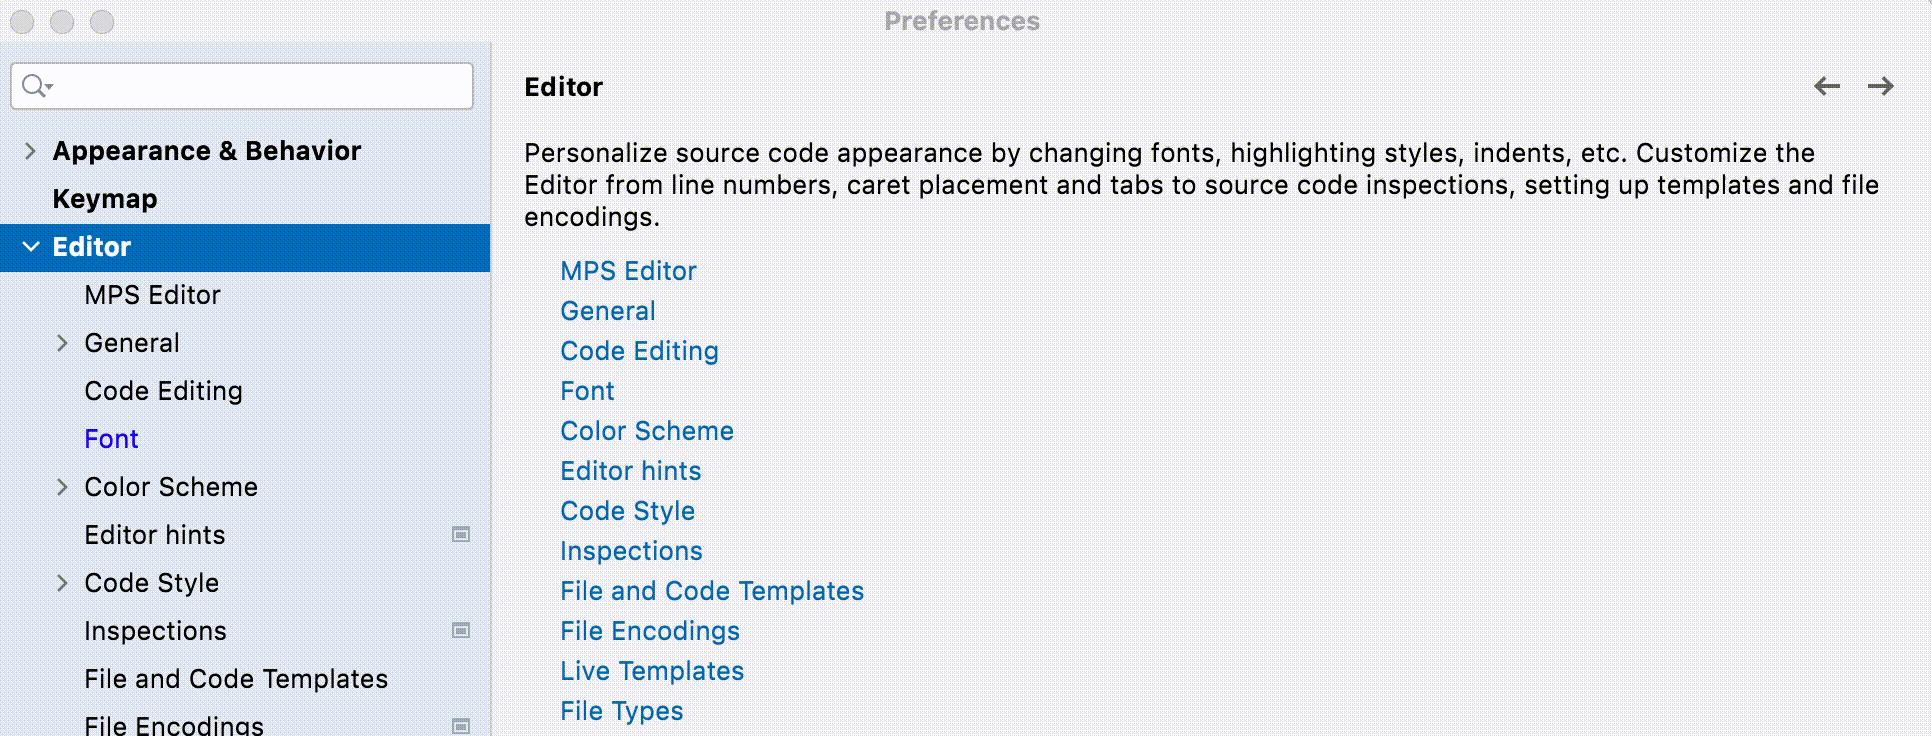Select Font in the settings tree
1932x736 pixels.
pyautogui.click(x=111, y=439)
